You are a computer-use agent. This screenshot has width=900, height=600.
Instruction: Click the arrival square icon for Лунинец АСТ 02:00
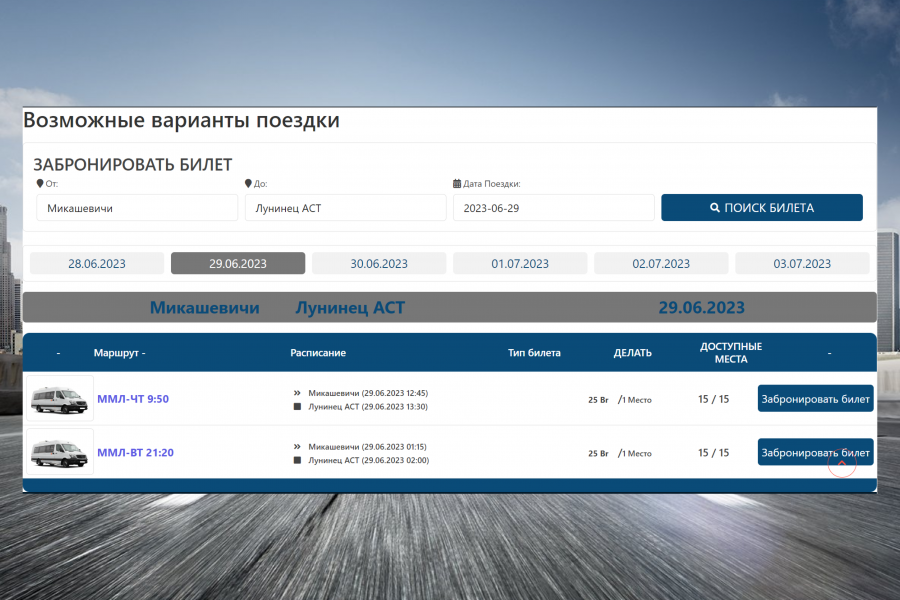point(297,460)
